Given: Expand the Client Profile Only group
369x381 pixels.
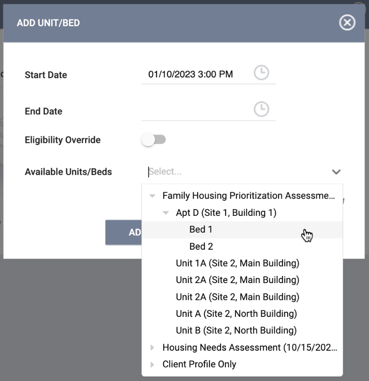Looking at the screenshot, I should tap(152, 364).
